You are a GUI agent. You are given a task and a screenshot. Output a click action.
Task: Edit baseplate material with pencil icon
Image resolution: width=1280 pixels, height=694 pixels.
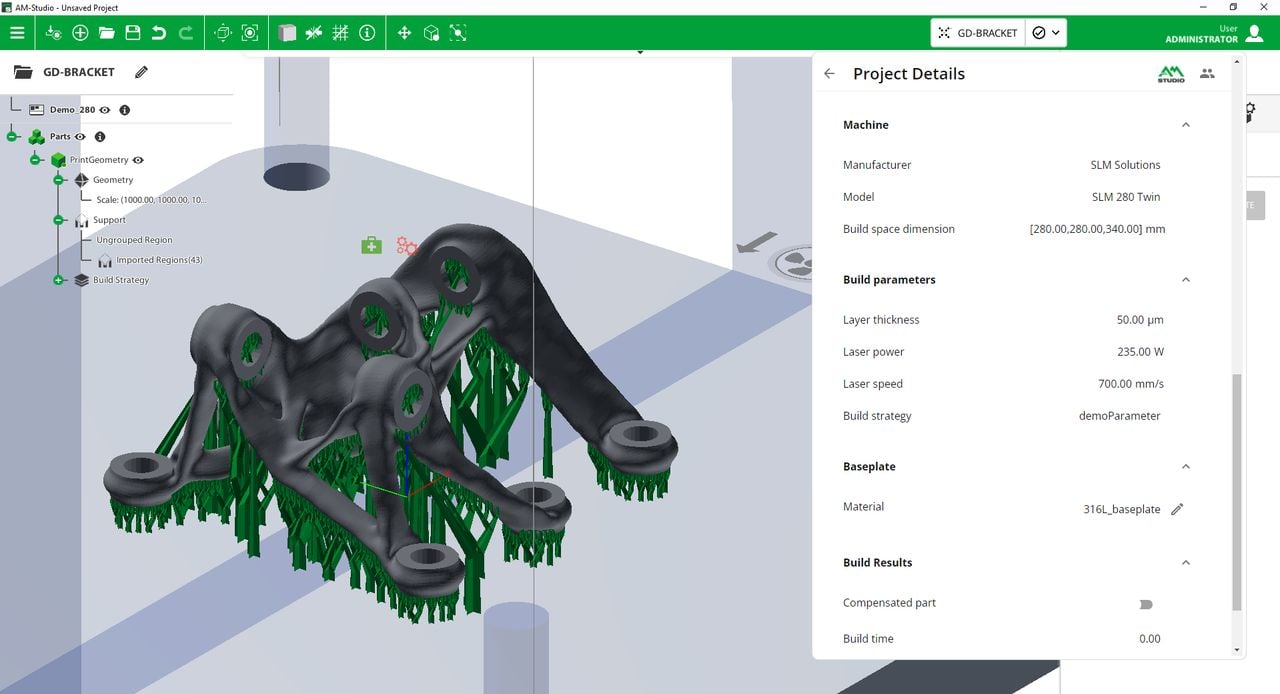tap(1177, 509)
